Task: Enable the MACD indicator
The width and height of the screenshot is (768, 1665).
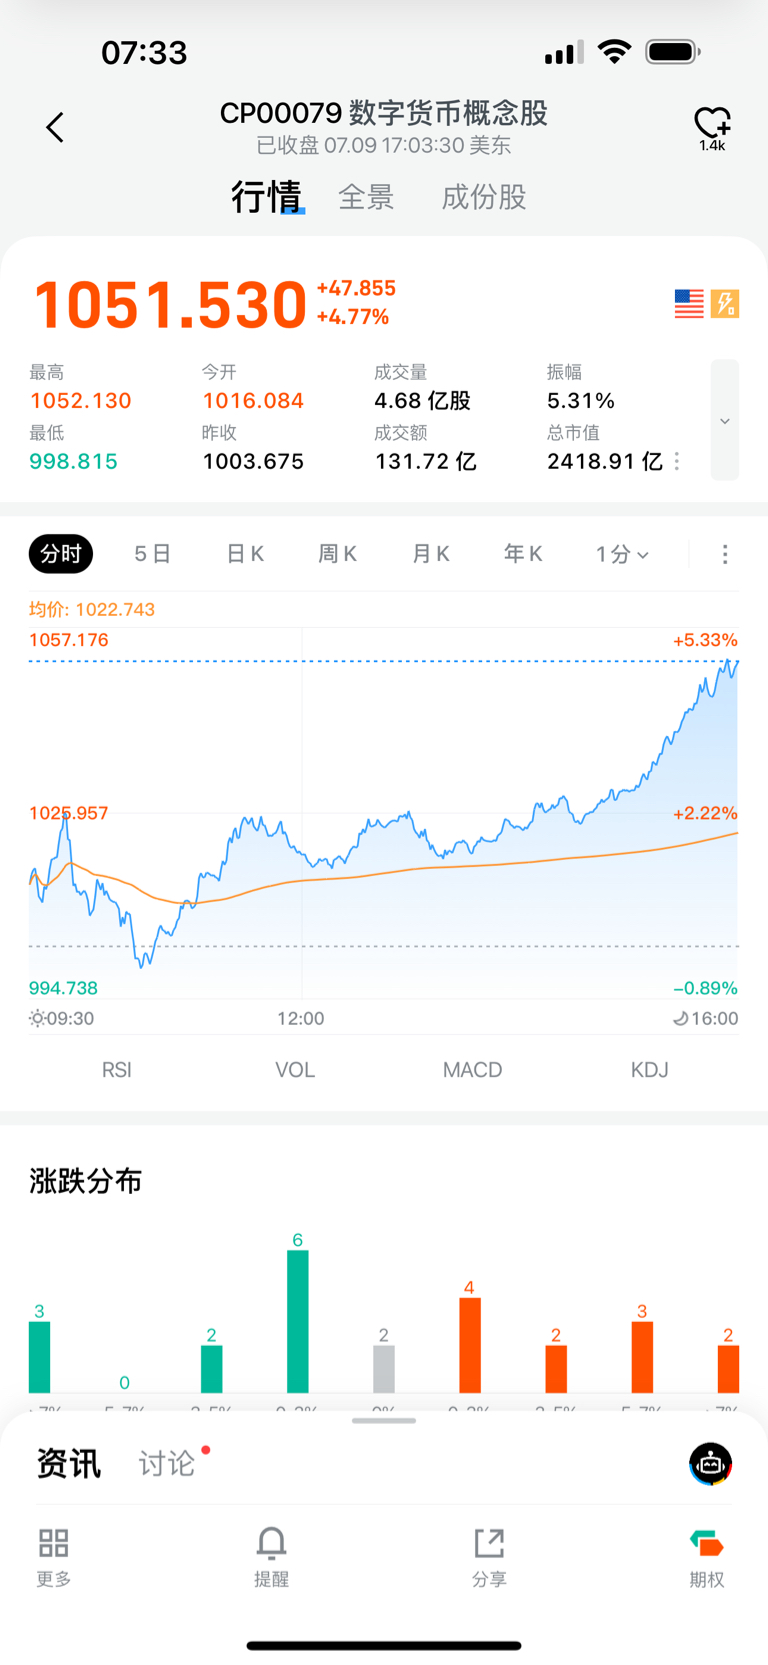Action: coord(472,1070)
